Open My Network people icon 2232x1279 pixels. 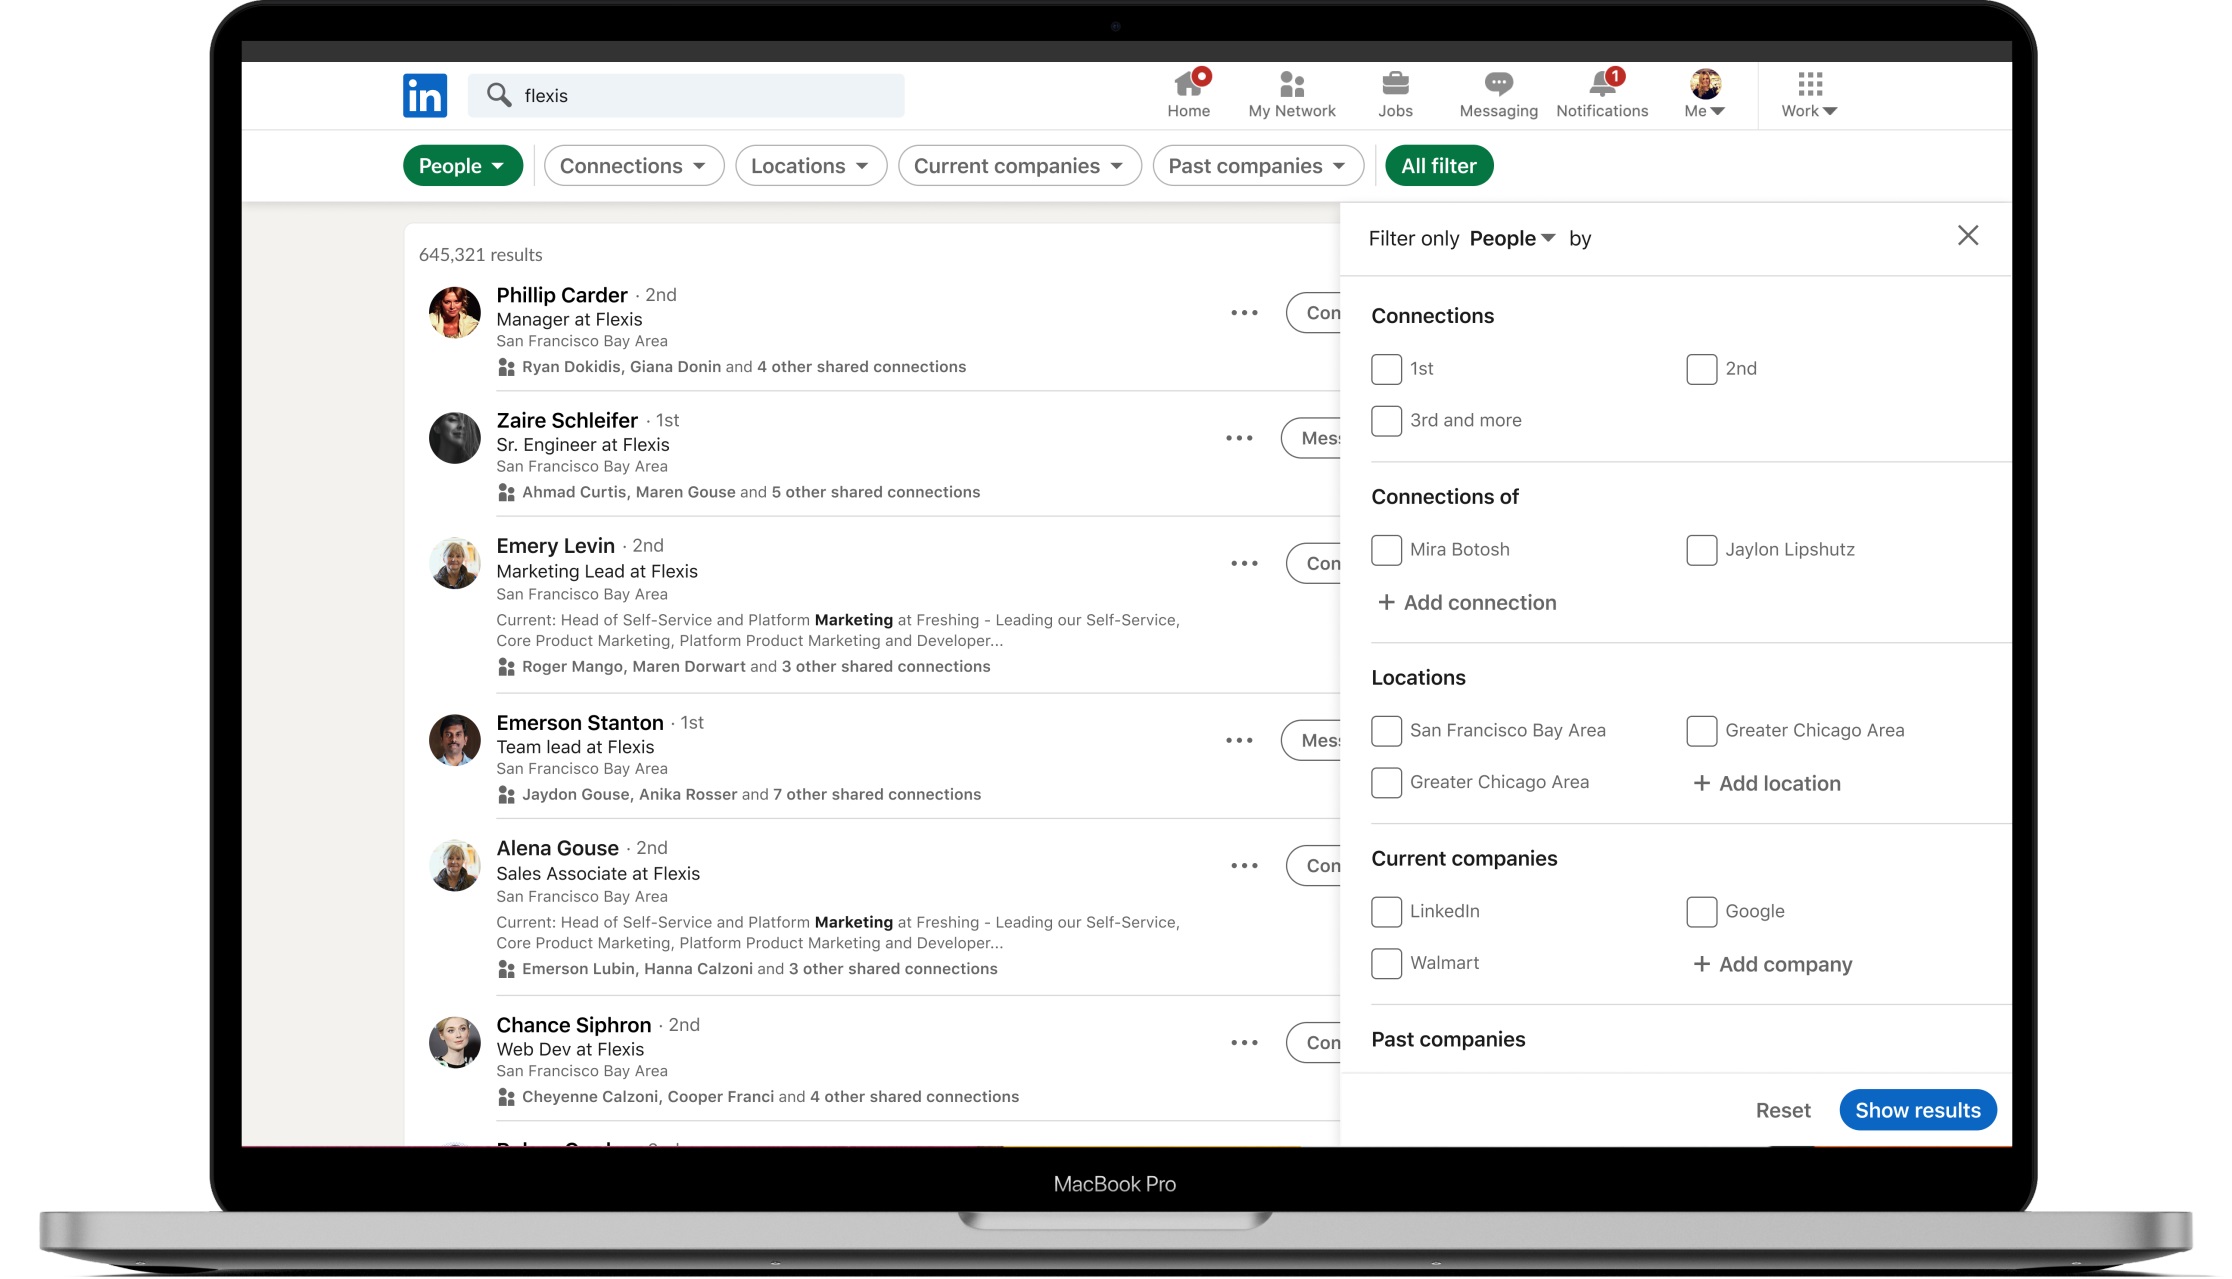pos(1292,84)
